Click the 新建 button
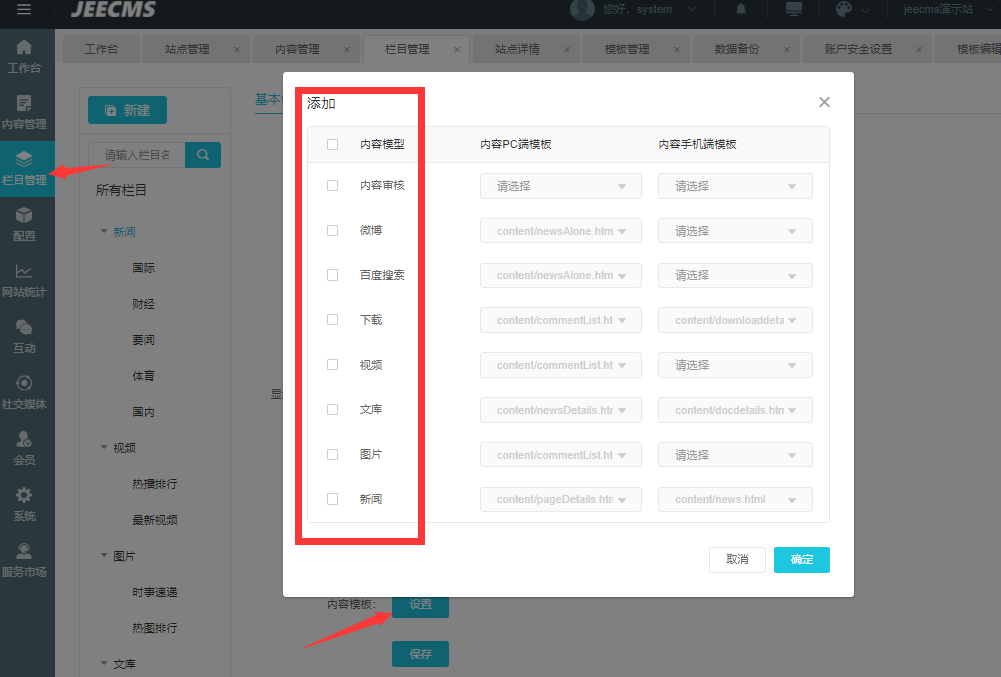The width and height of the screenshot is (1001, 677). [128, 110]
